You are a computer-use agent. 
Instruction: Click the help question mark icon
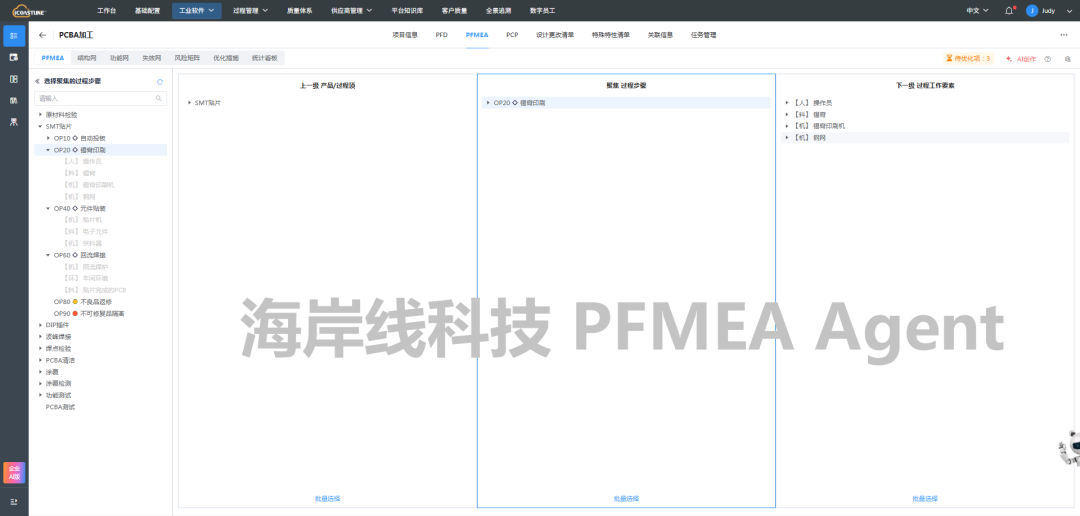pos(1048,59)
